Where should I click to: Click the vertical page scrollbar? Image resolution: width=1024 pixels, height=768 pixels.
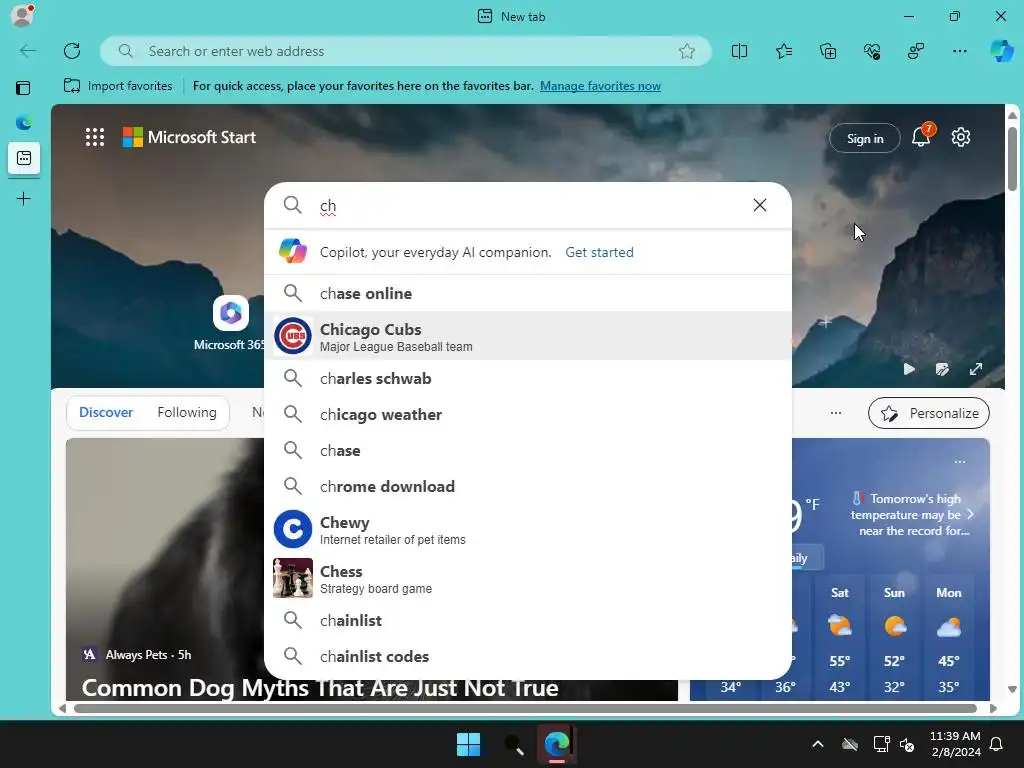click(1012, 157)
